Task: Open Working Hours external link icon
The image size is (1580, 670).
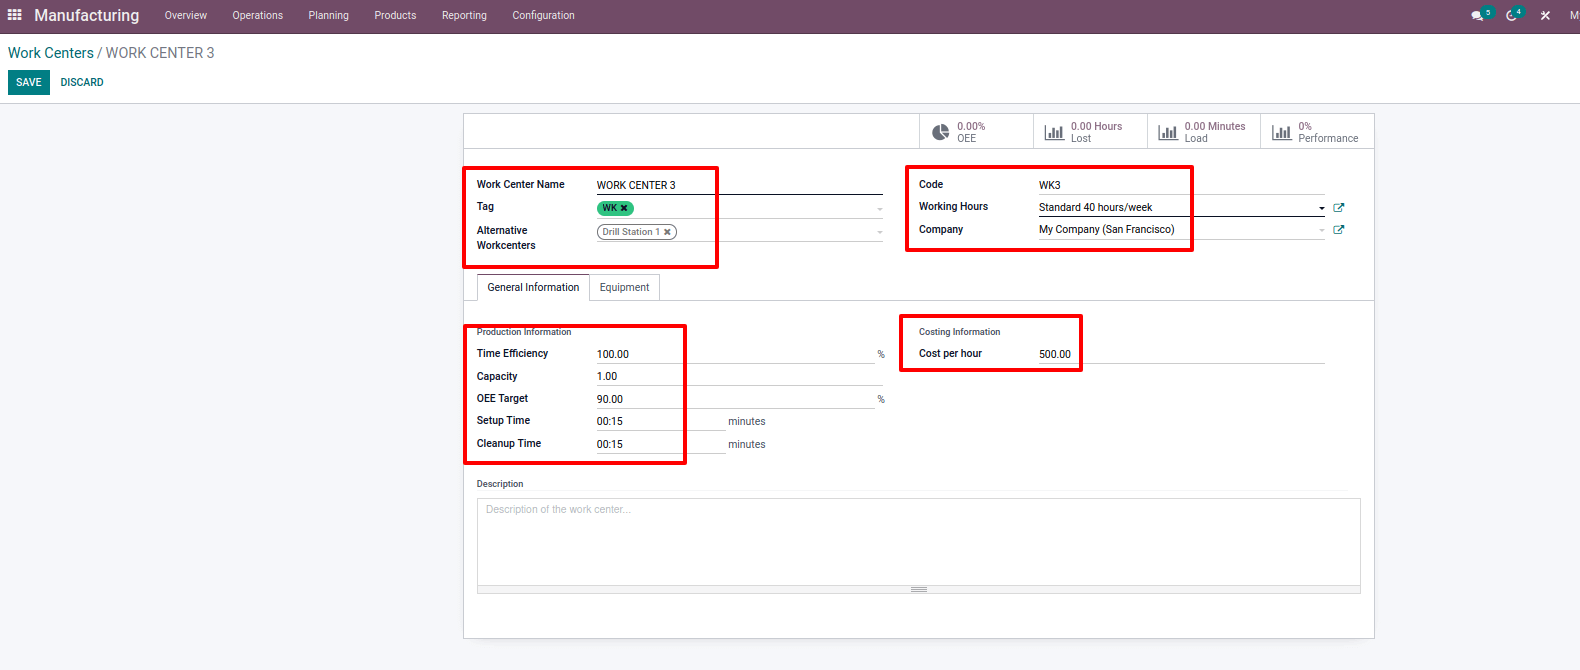Action: pos(1339,208)
